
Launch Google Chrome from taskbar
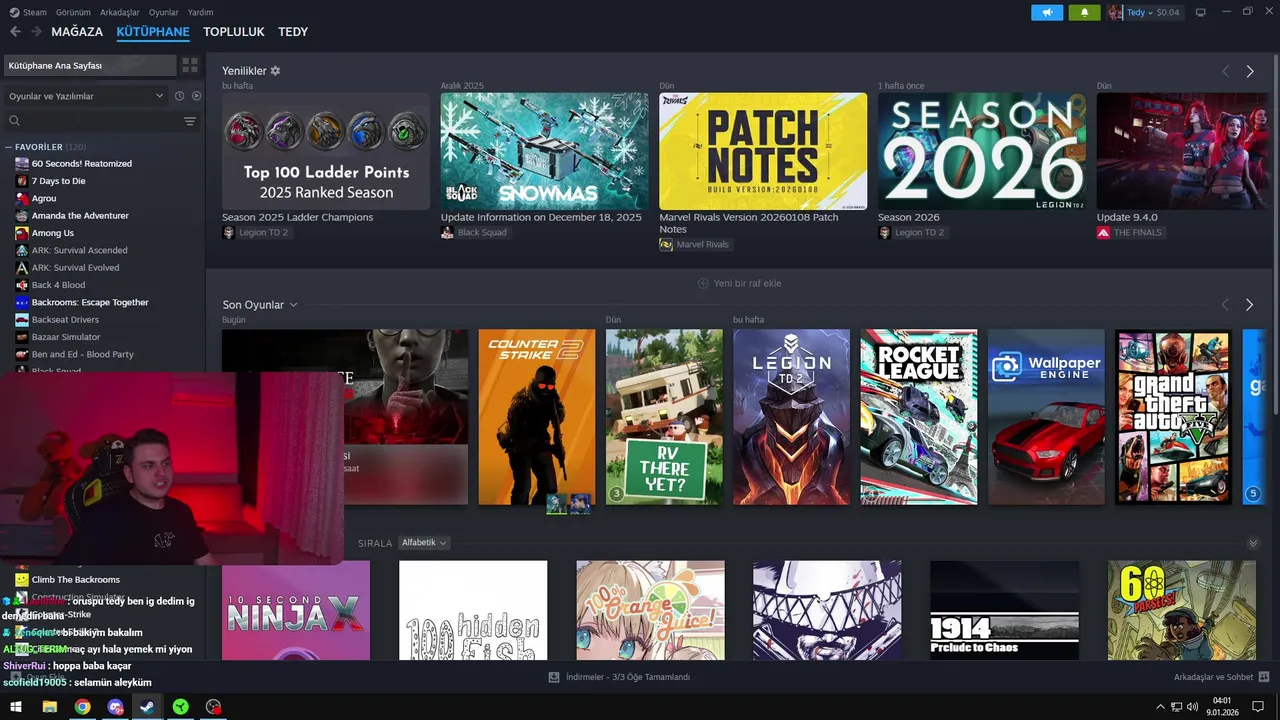82,707
